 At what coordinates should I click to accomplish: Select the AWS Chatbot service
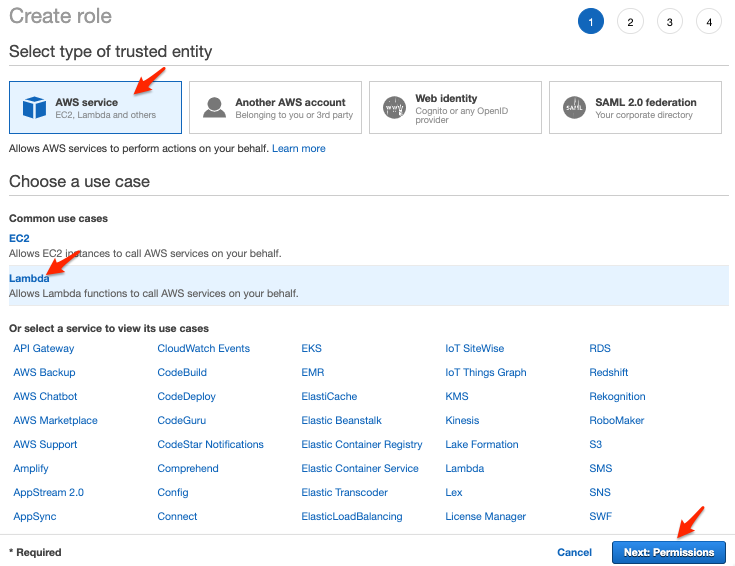45,396
